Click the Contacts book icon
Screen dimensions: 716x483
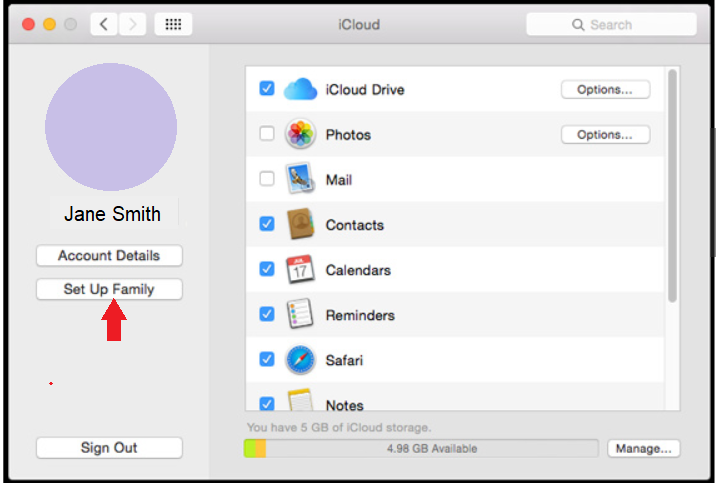click(300, 224)
